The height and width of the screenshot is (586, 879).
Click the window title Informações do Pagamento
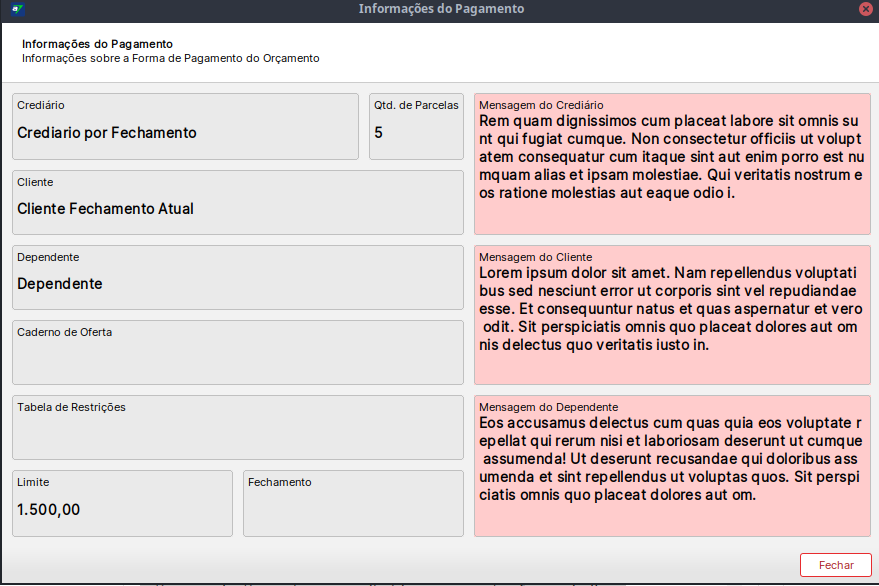pyautogui.click(x=442, y=9)
